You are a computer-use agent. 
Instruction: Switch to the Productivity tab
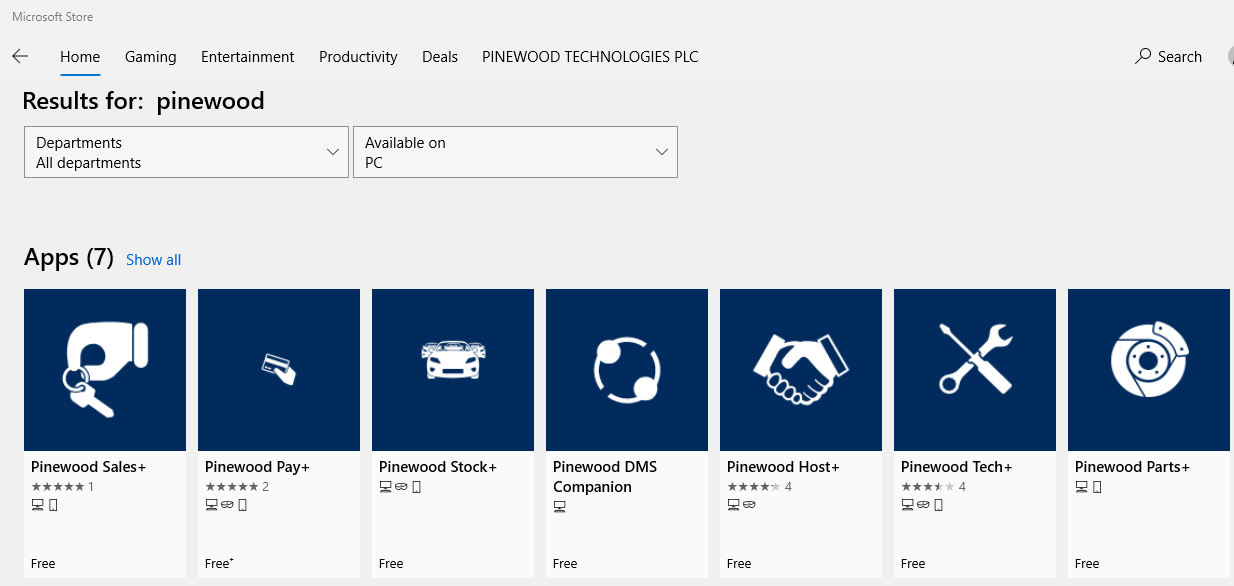tap(357, 57)
